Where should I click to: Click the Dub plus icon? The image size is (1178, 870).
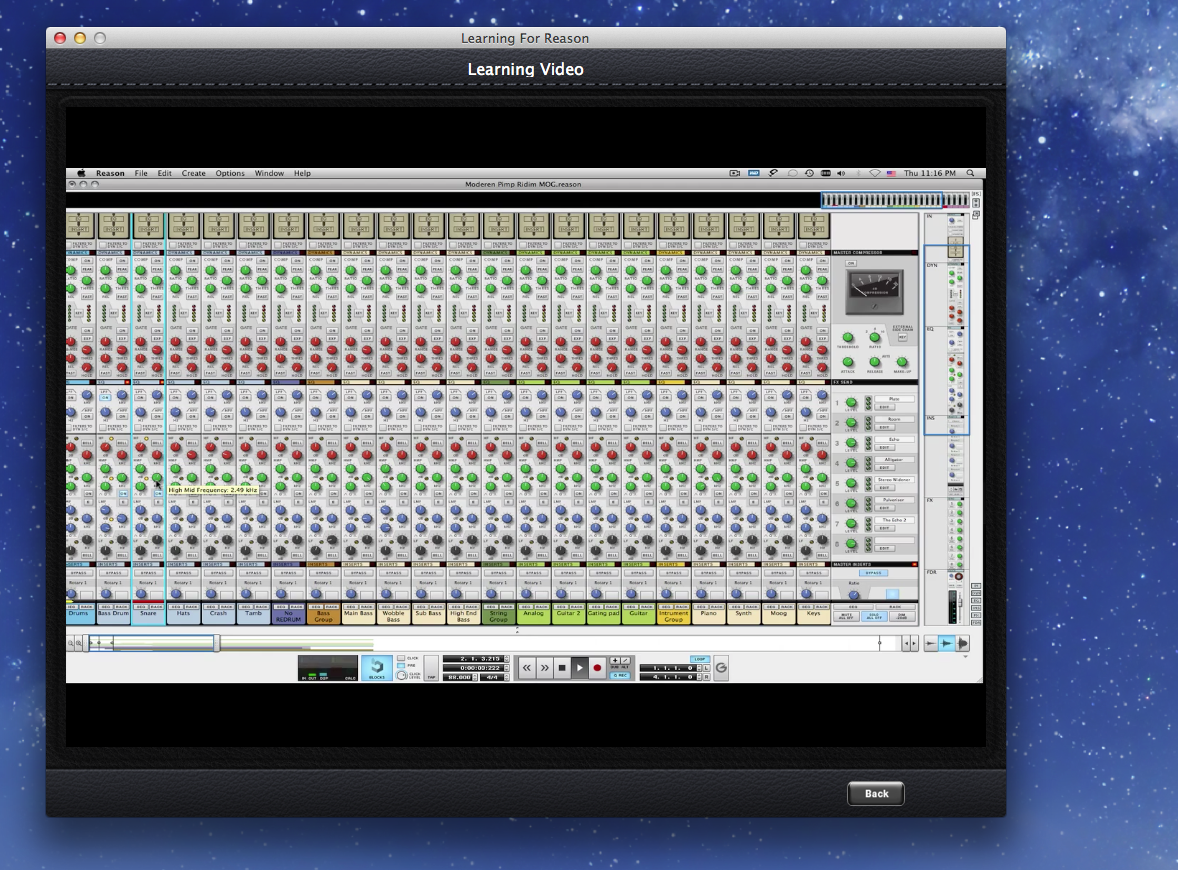click(x=615, y=660)
